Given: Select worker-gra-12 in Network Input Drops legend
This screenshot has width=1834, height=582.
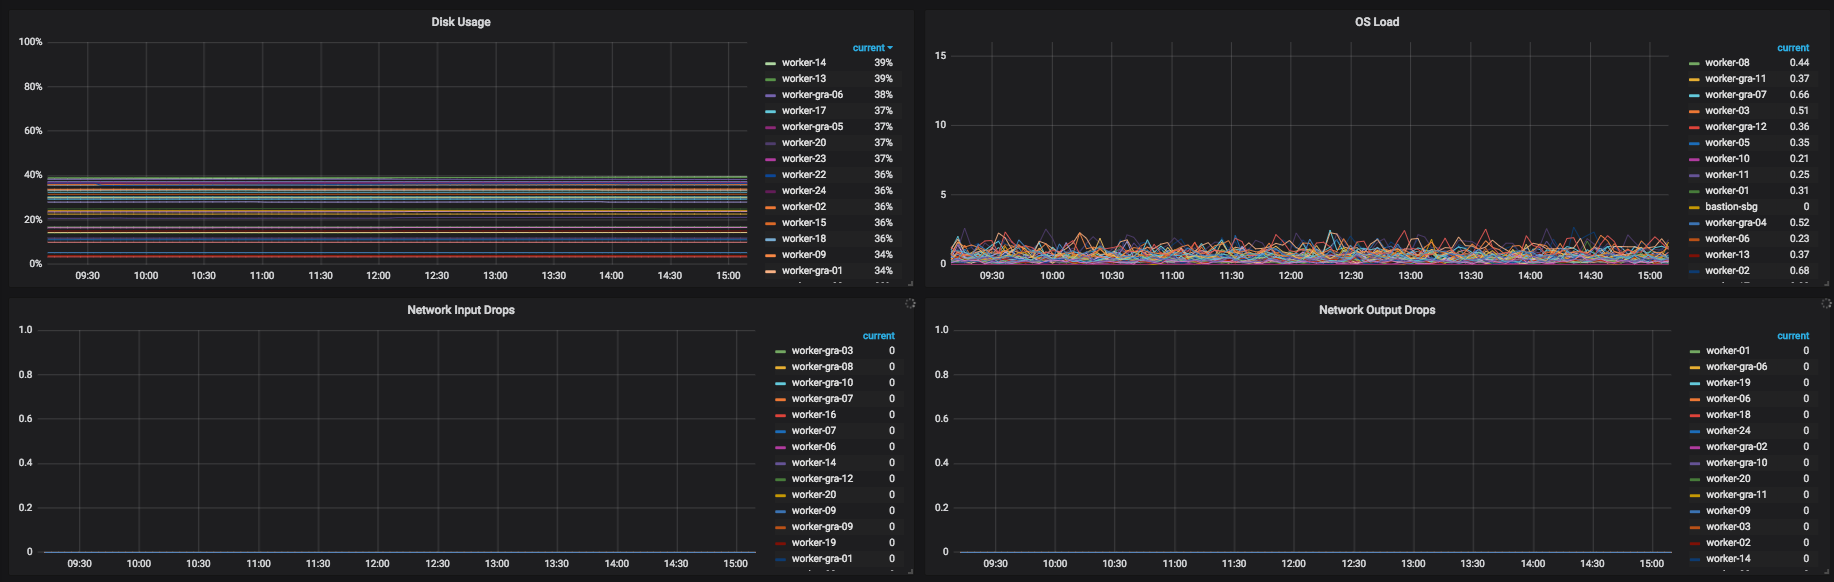Looking at the screenshot, I should click(822, 479).
